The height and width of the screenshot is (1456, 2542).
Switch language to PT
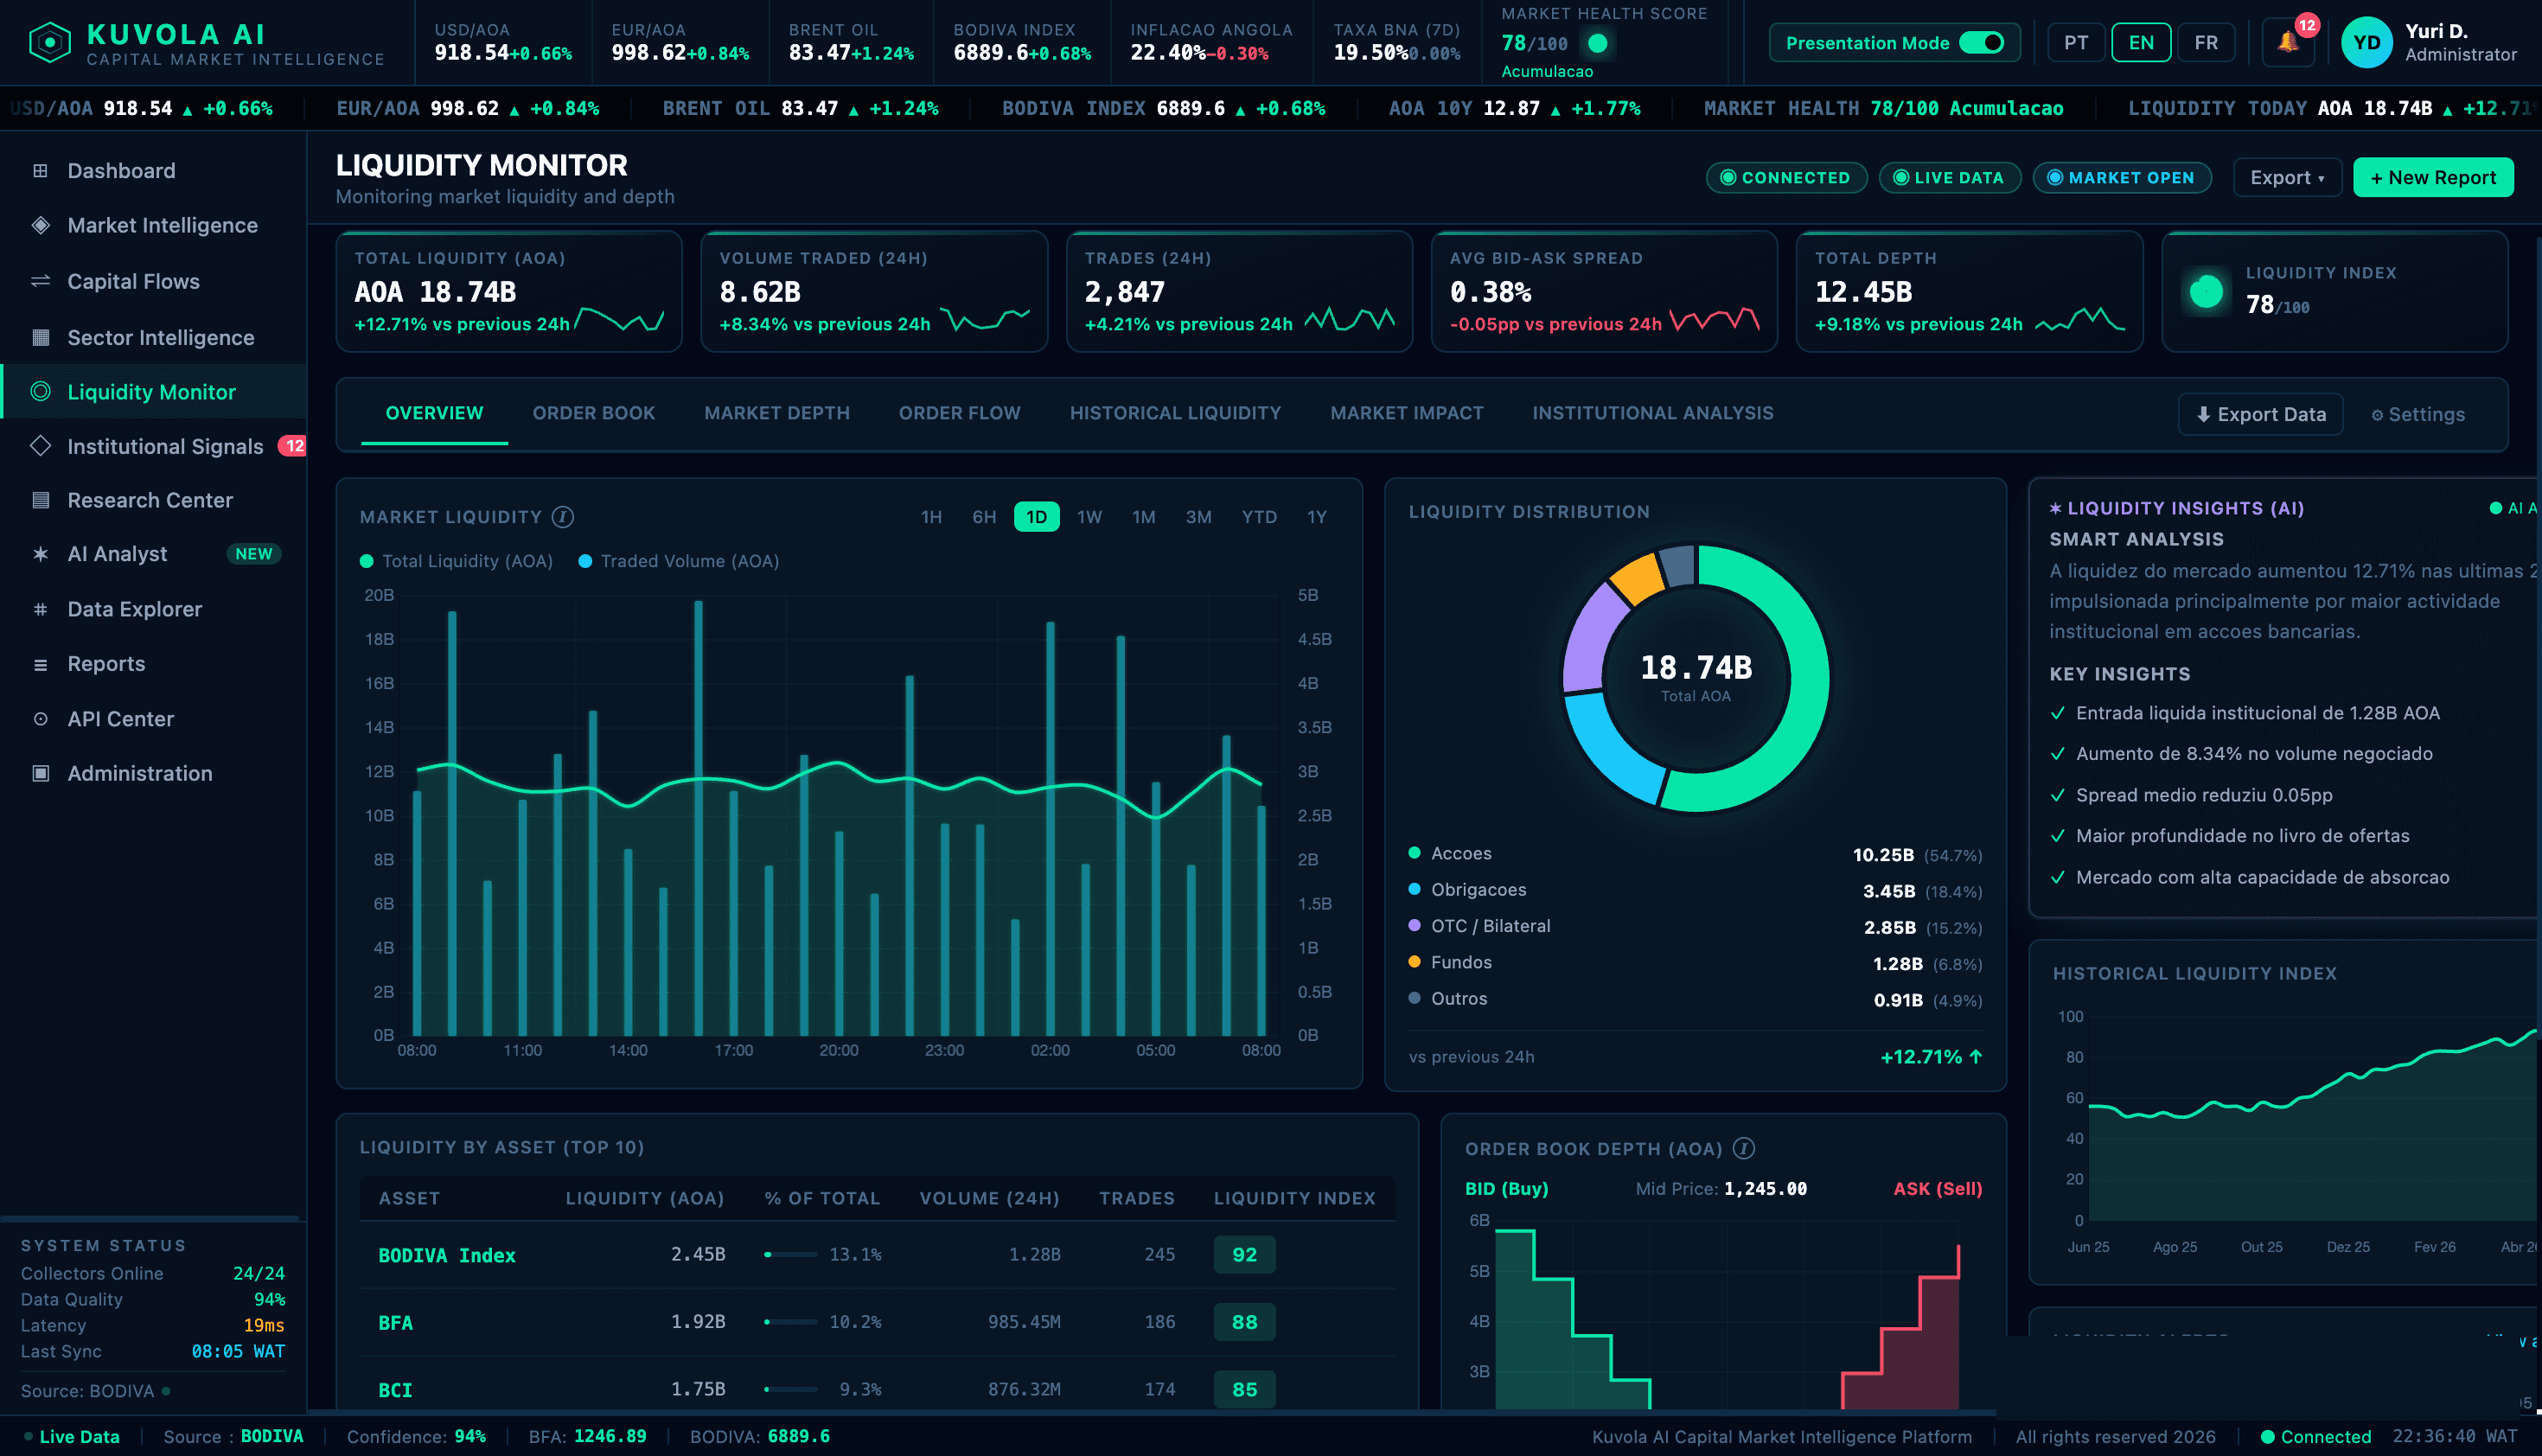pyautogui.click(x=2076, y=43)
